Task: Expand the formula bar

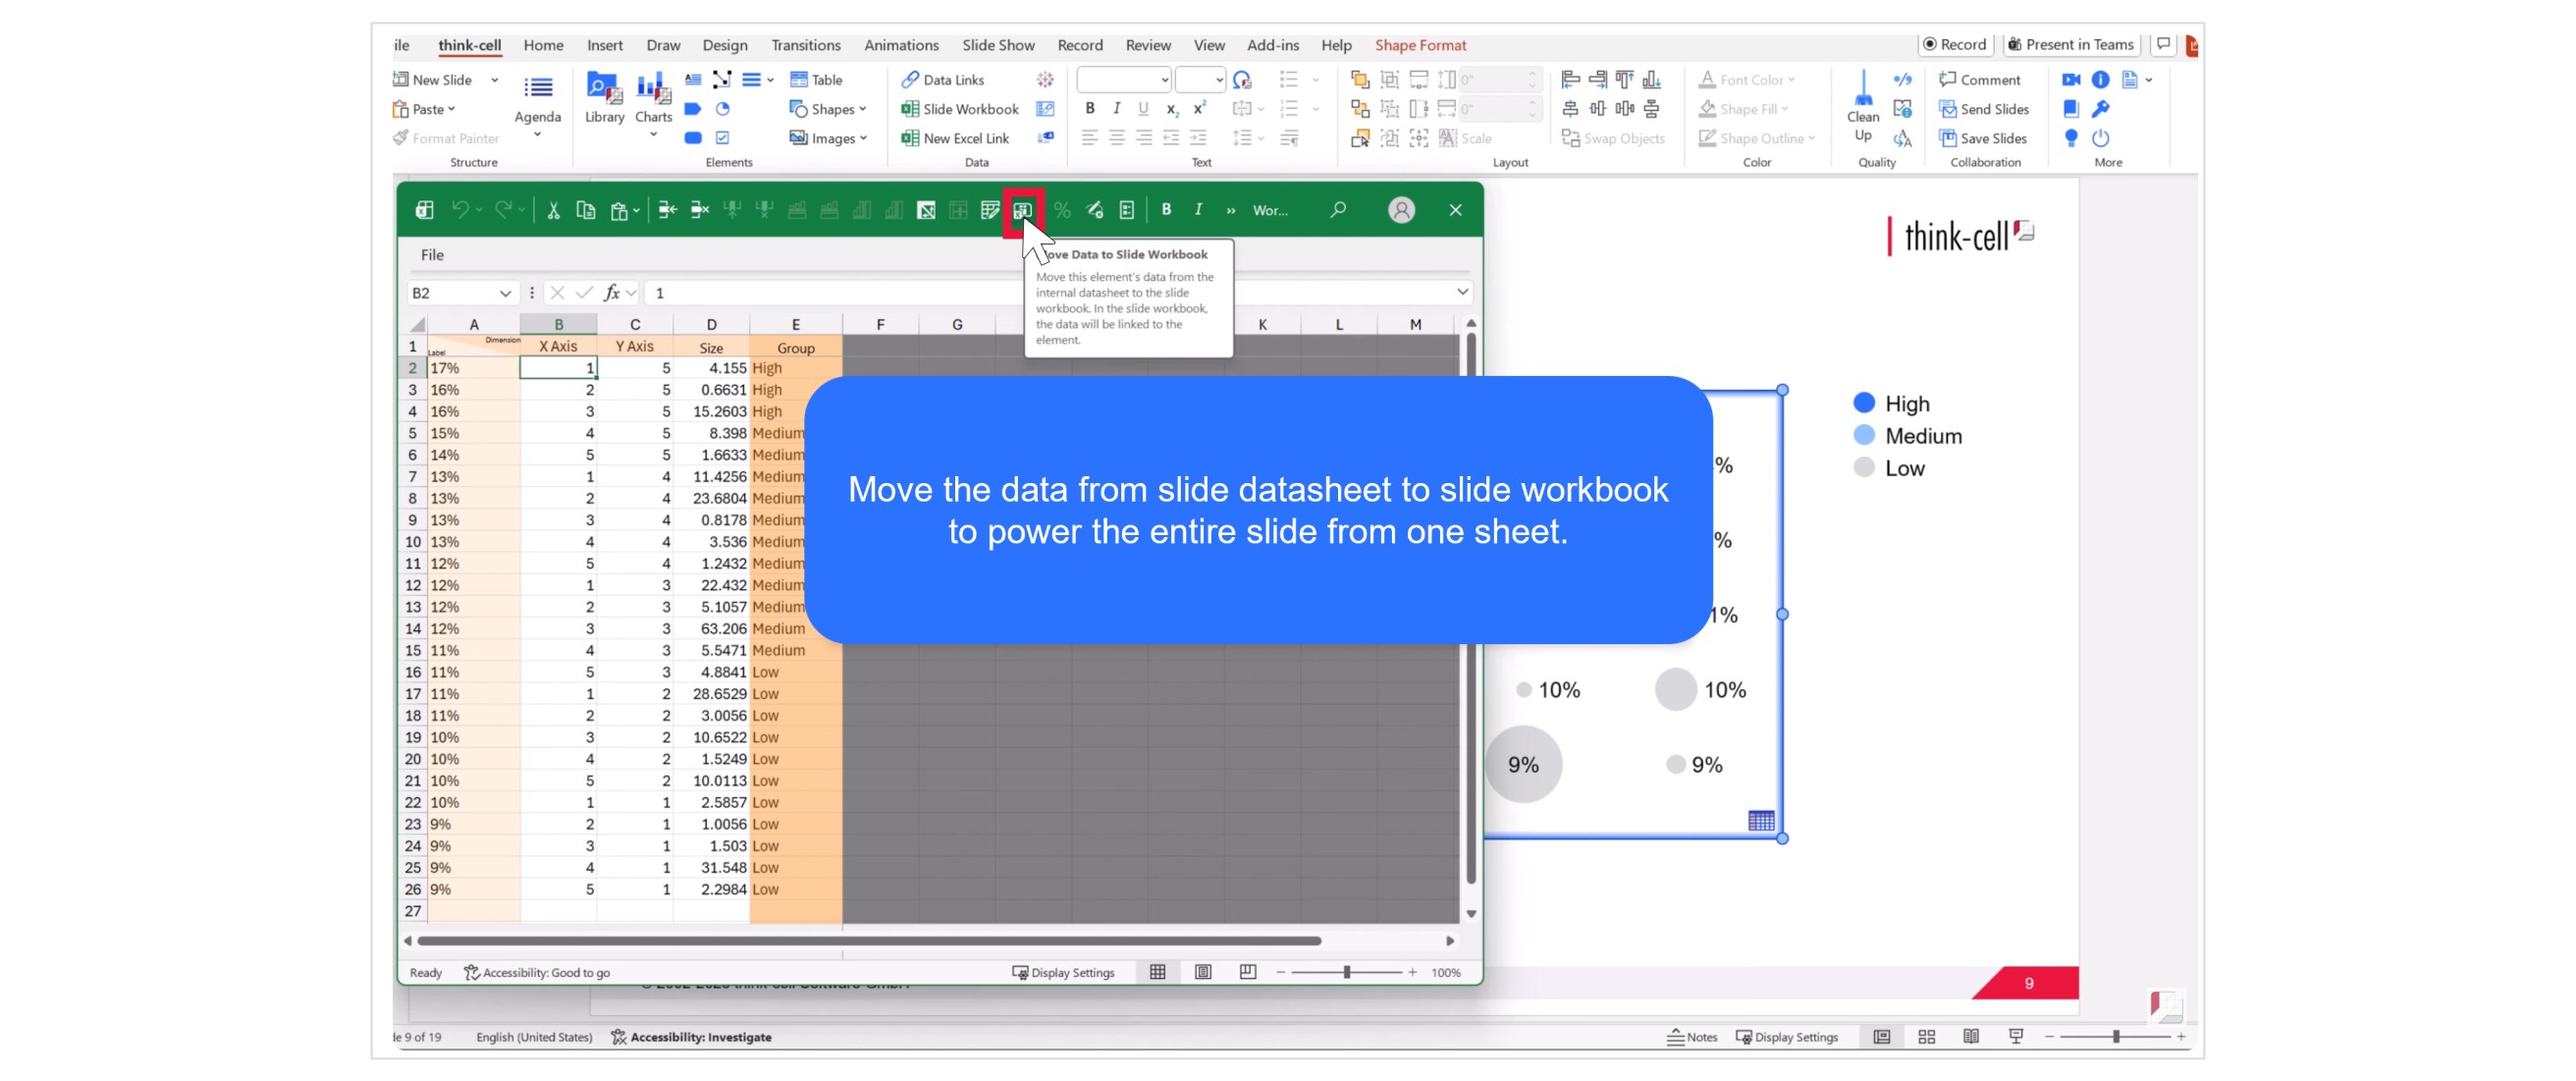Action: [x=1462, y=292]
